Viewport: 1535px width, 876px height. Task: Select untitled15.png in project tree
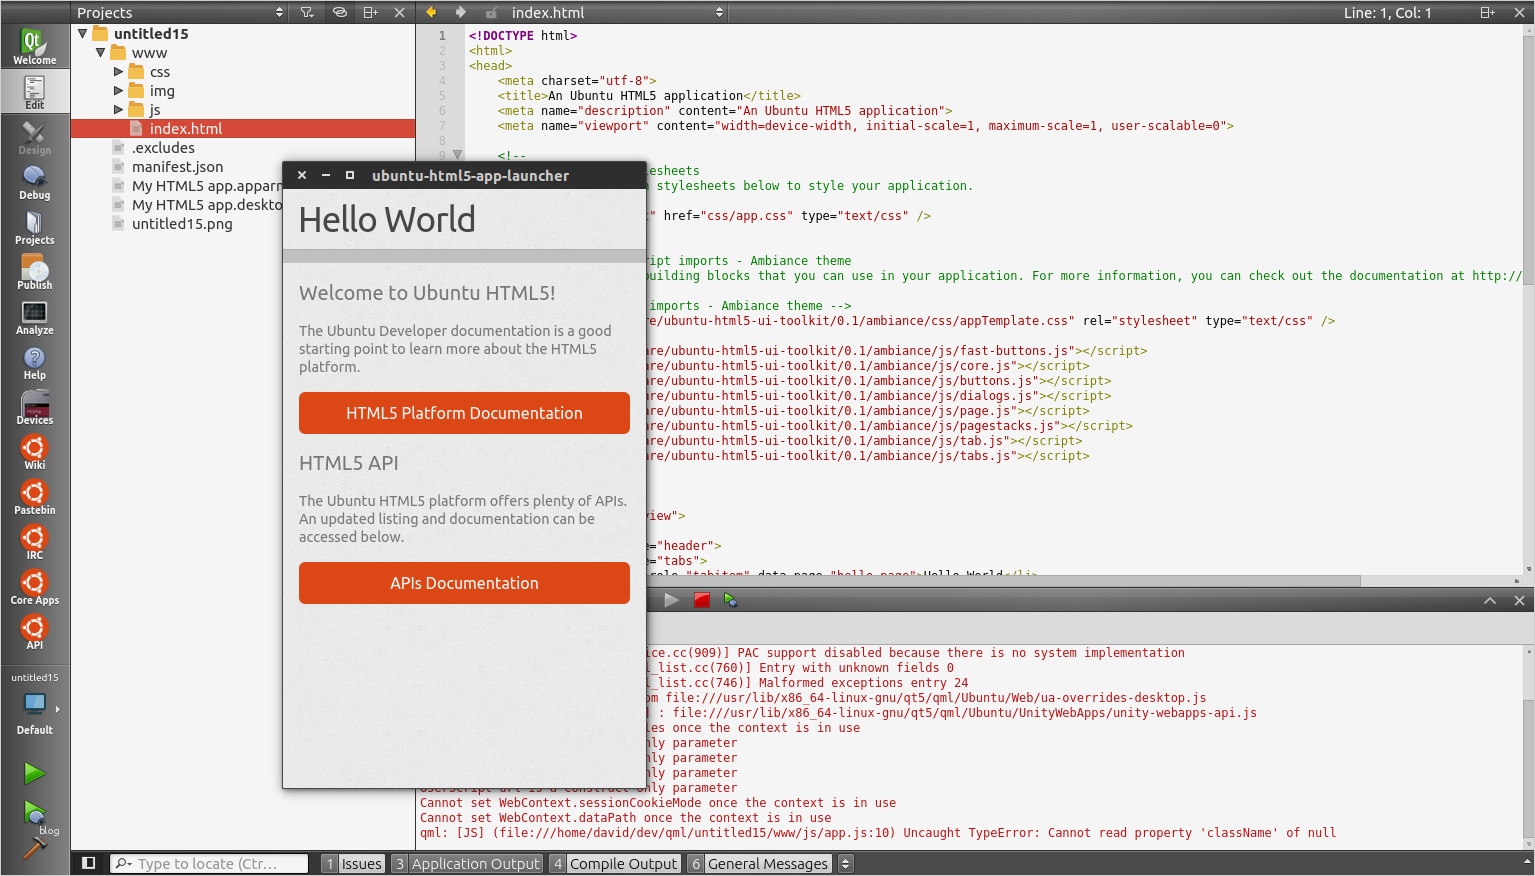(x=181, y=223)
